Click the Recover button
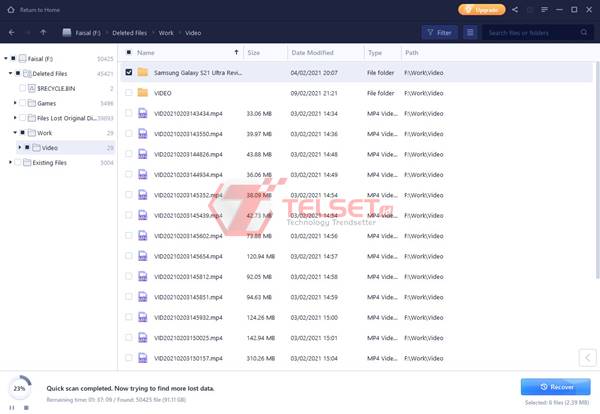The height and width of the screenshot is (414, 600). [x=555, y=386]
